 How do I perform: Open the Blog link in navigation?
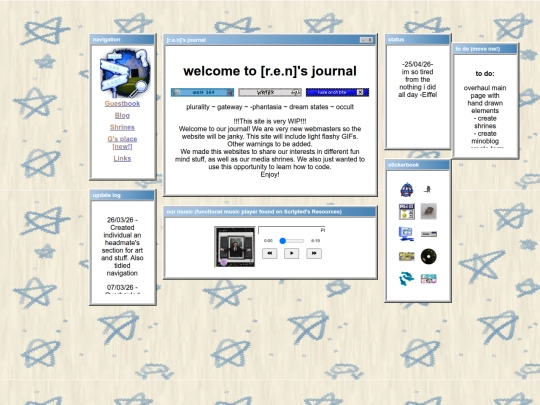click(x=122, y=115)
